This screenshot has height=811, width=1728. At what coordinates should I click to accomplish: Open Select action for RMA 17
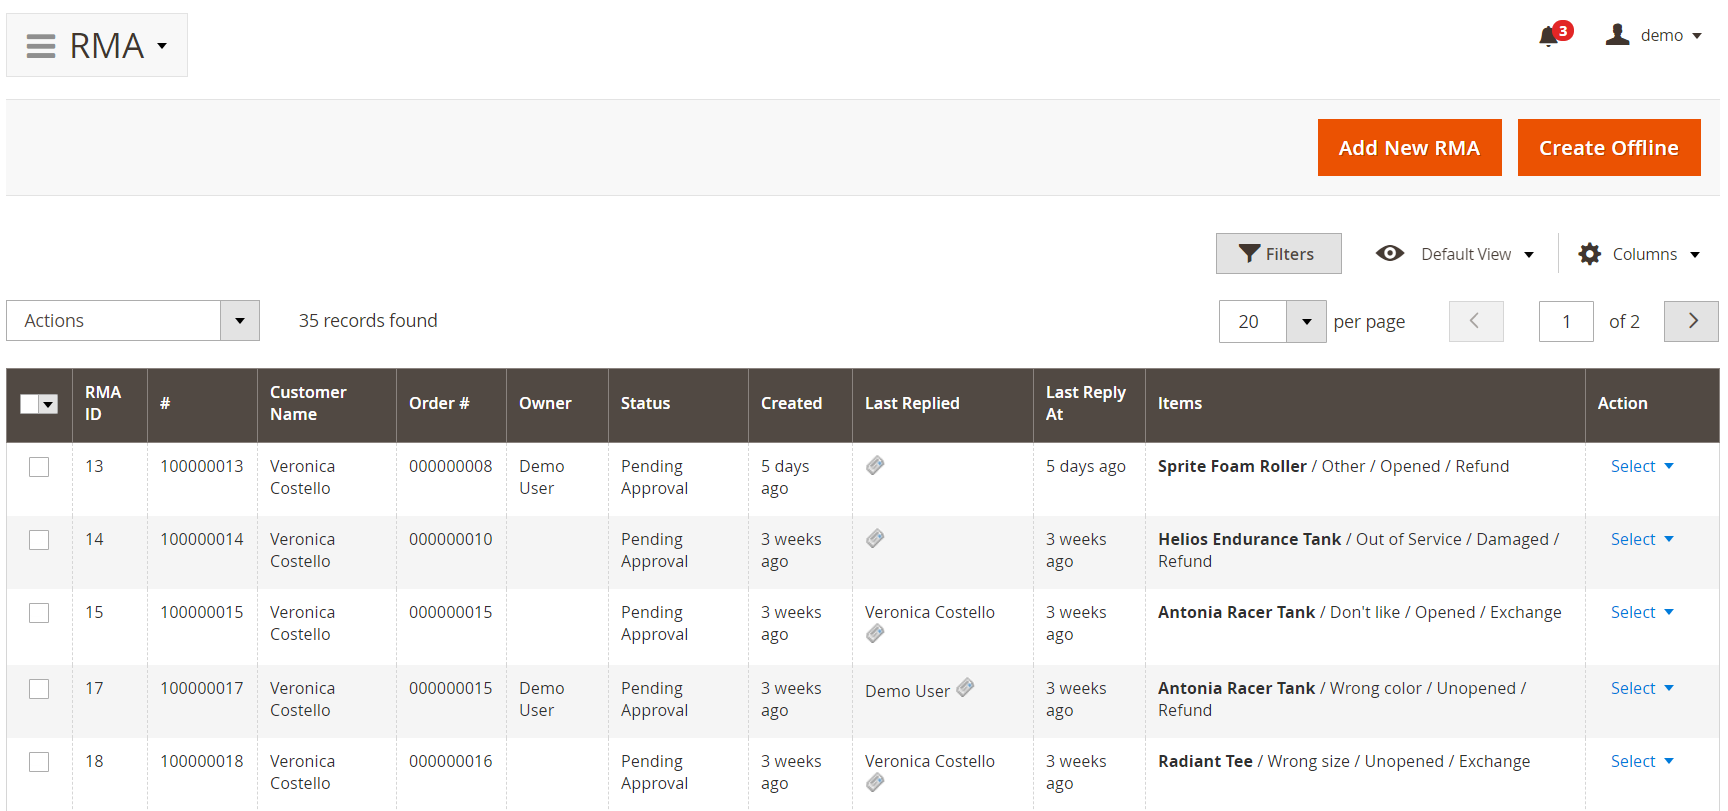click(1642, 688)
